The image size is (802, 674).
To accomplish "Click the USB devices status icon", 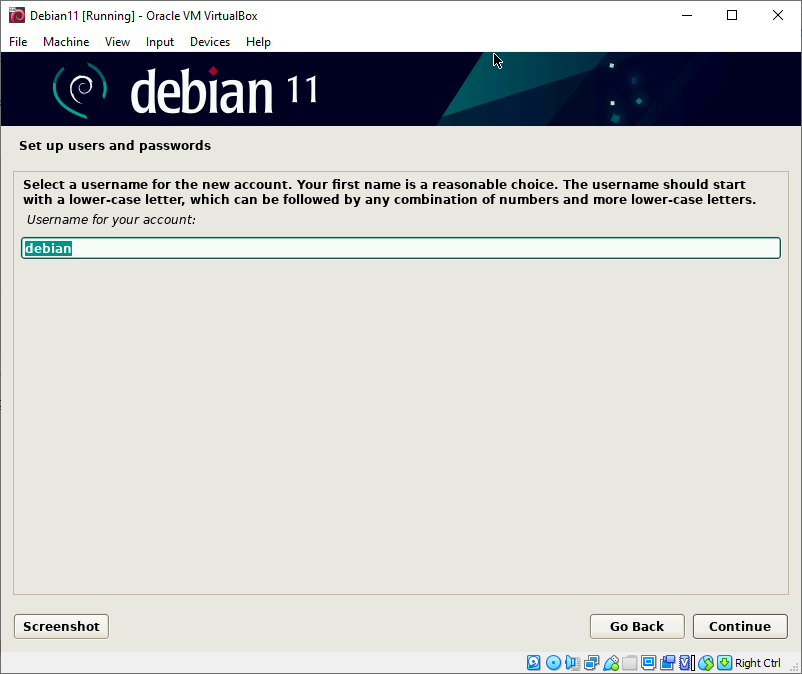I will click(611, 663).
